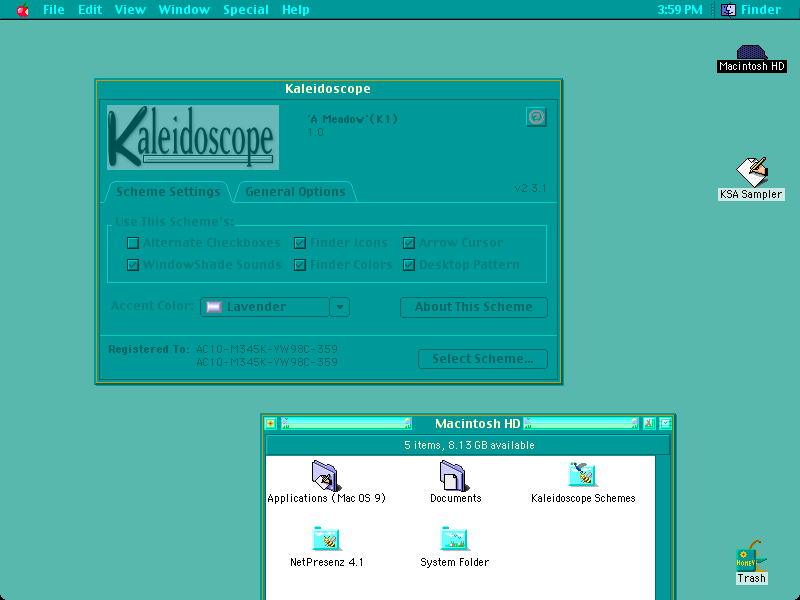Click the Select Scheme... button
The height and width of the screenshot is (600, 800).
pyautogui.click(x=483, y=359)
